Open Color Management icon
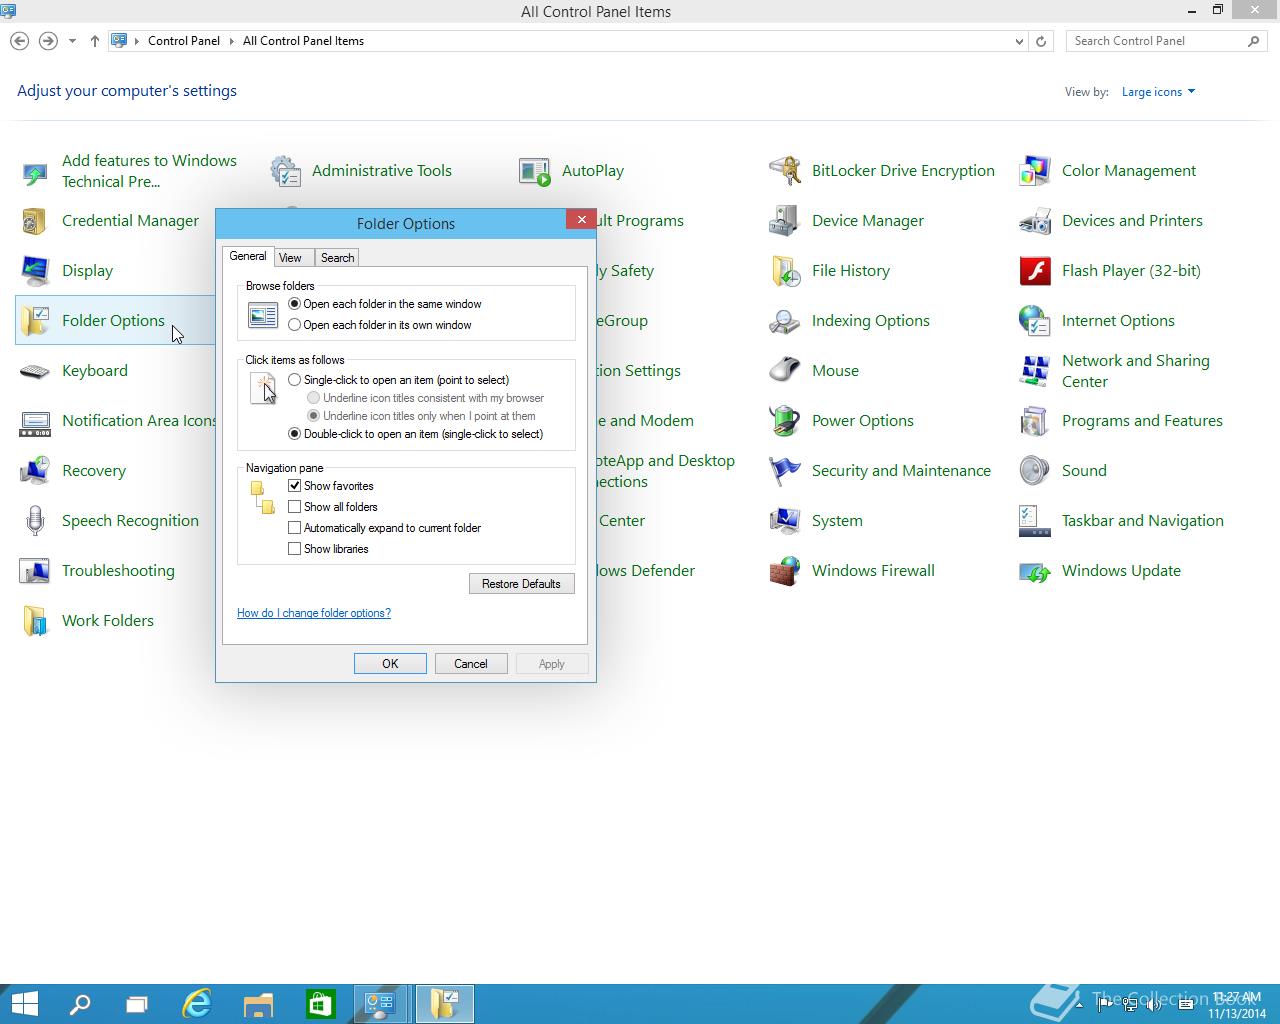Image resolution: width=1280 pixels, height=1024 pixels. (1035, 171)
